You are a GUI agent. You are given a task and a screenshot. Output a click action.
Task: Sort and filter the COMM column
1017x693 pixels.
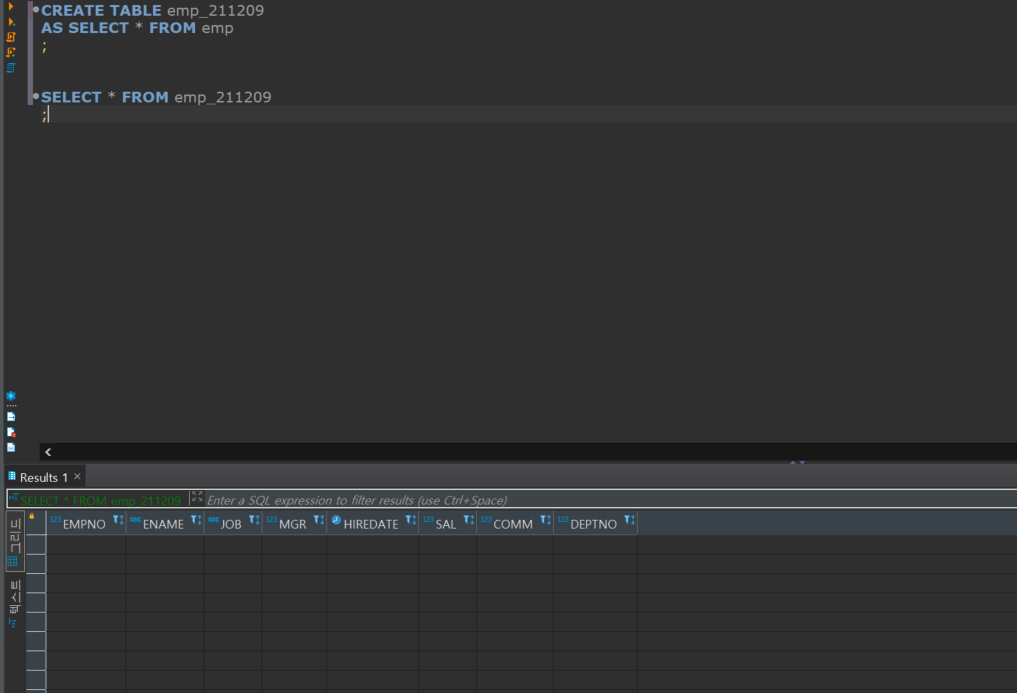[545, 520]
